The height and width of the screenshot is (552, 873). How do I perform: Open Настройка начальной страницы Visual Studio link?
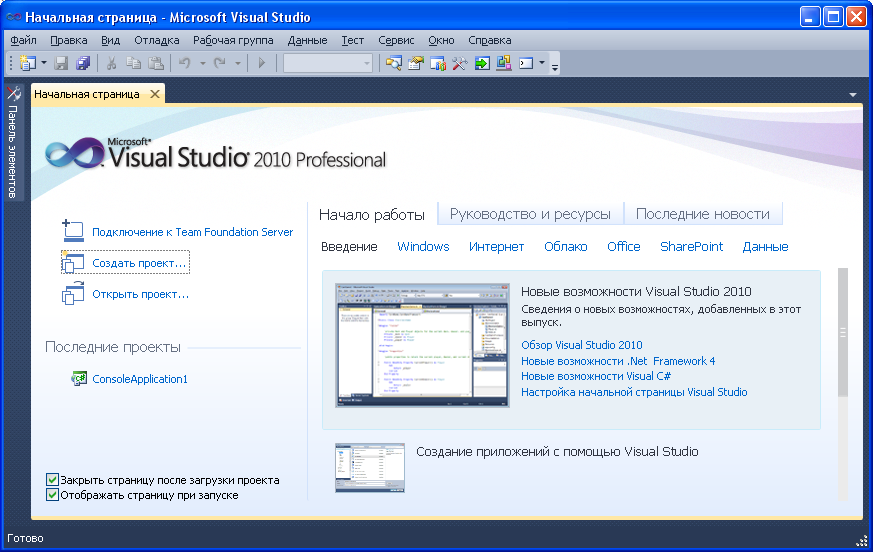[634, 392]
